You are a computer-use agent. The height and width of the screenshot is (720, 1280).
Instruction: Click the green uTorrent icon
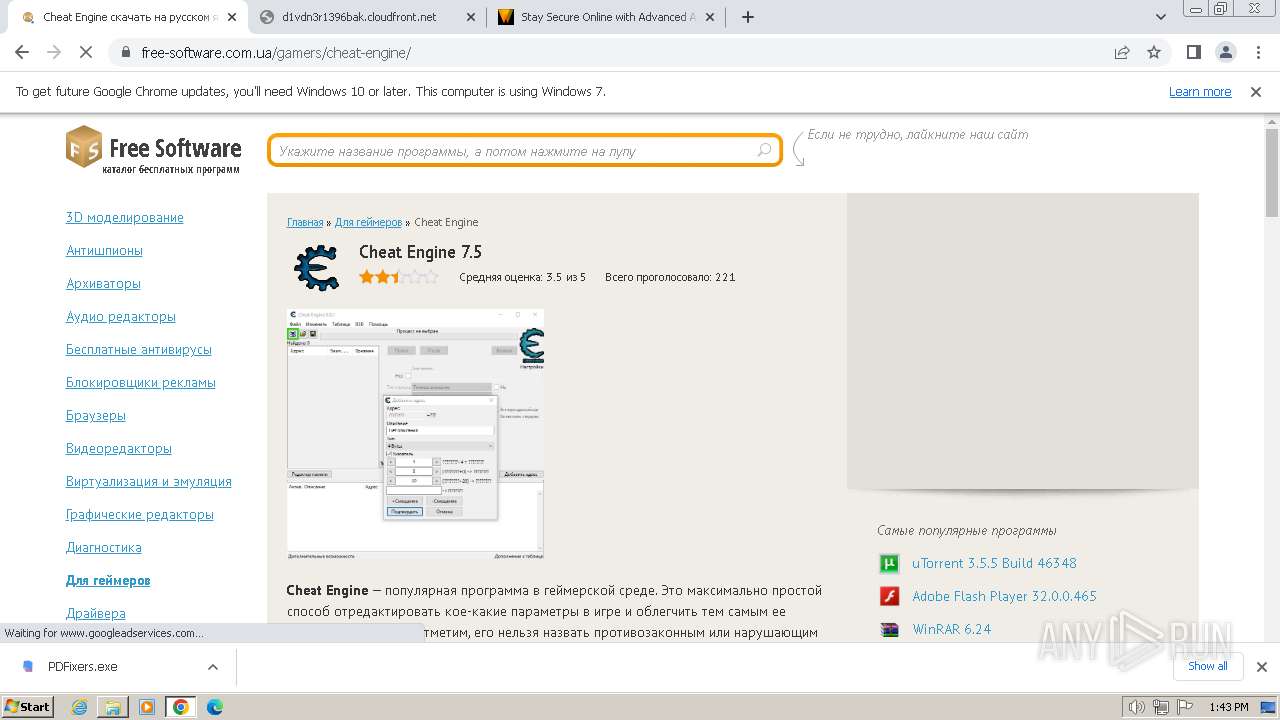889,563
